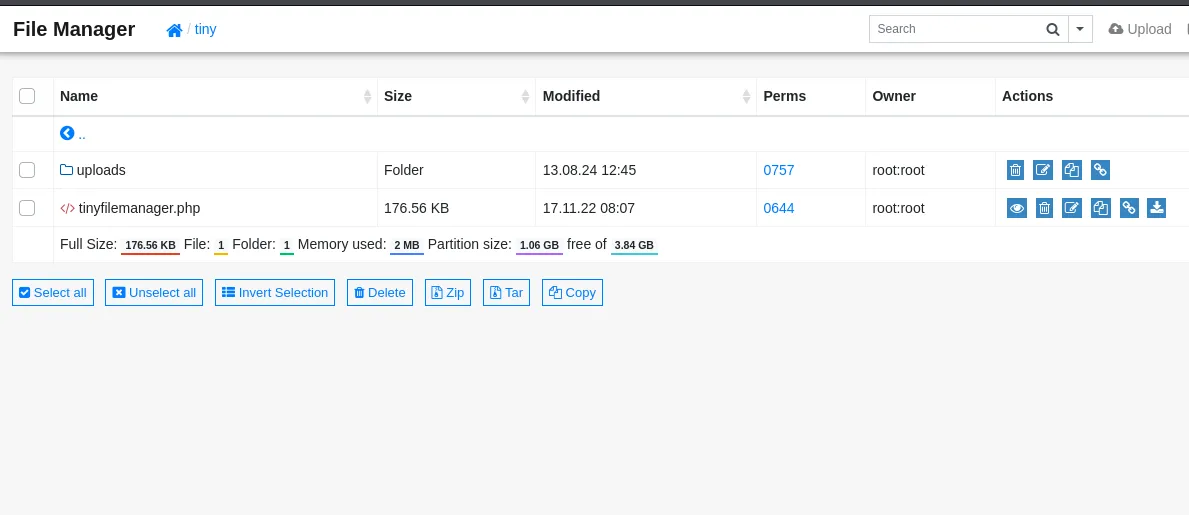Copy the uploads folder using copy icon
1189x515 pixels.
(x=1071, y=170)
